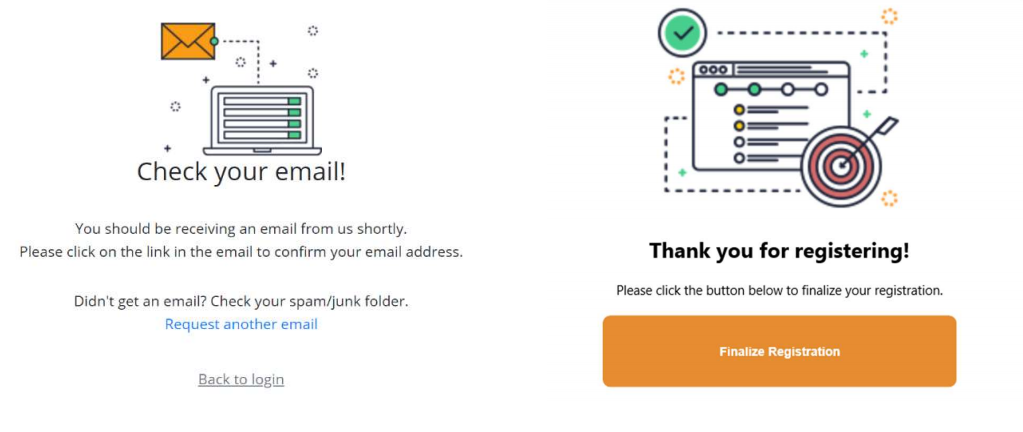Click the red bullseye target icon

pyautogui.click(x=841, y=166)
